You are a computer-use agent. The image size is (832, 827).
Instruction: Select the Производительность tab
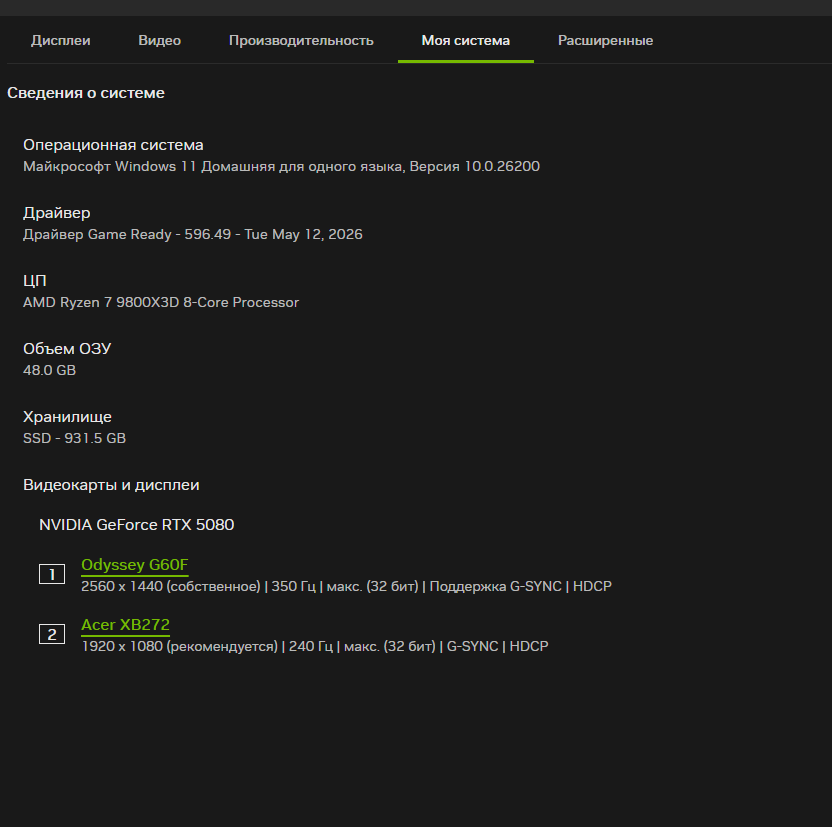[301, 40]
